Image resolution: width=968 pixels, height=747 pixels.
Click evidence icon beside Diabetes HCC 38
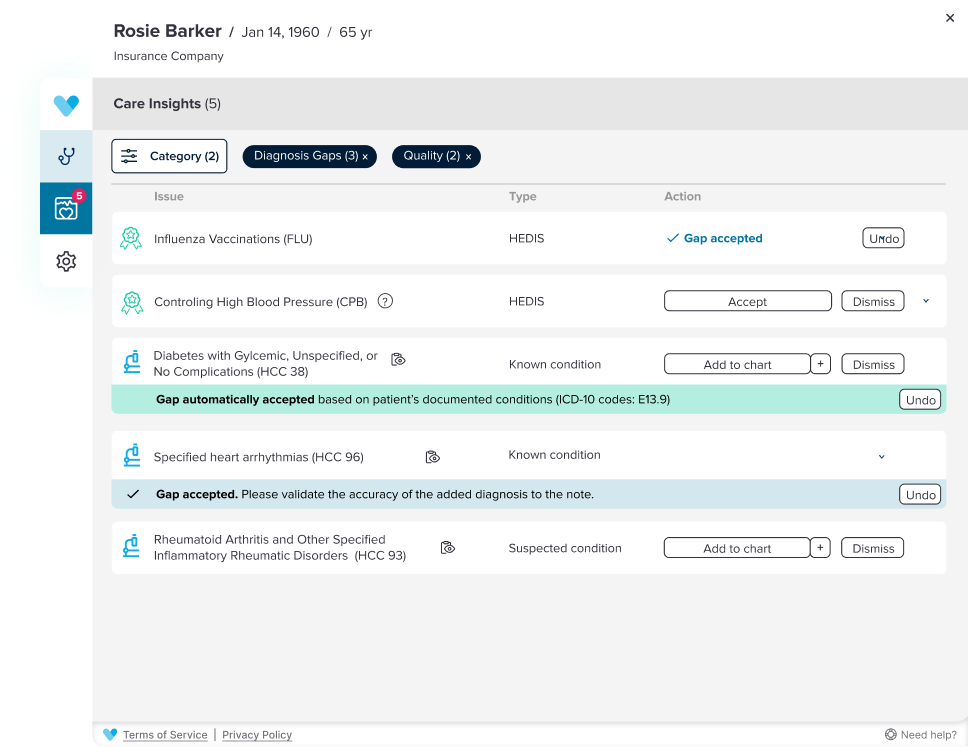point(398,360)
